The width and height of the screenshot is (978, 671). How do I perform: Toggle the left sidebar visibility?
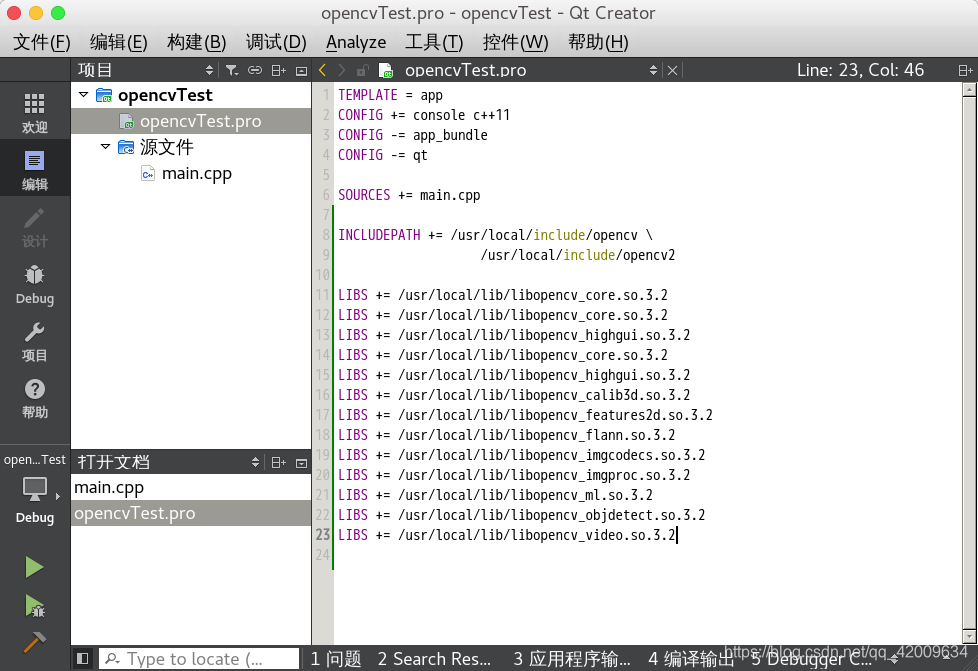click(82, 659)
